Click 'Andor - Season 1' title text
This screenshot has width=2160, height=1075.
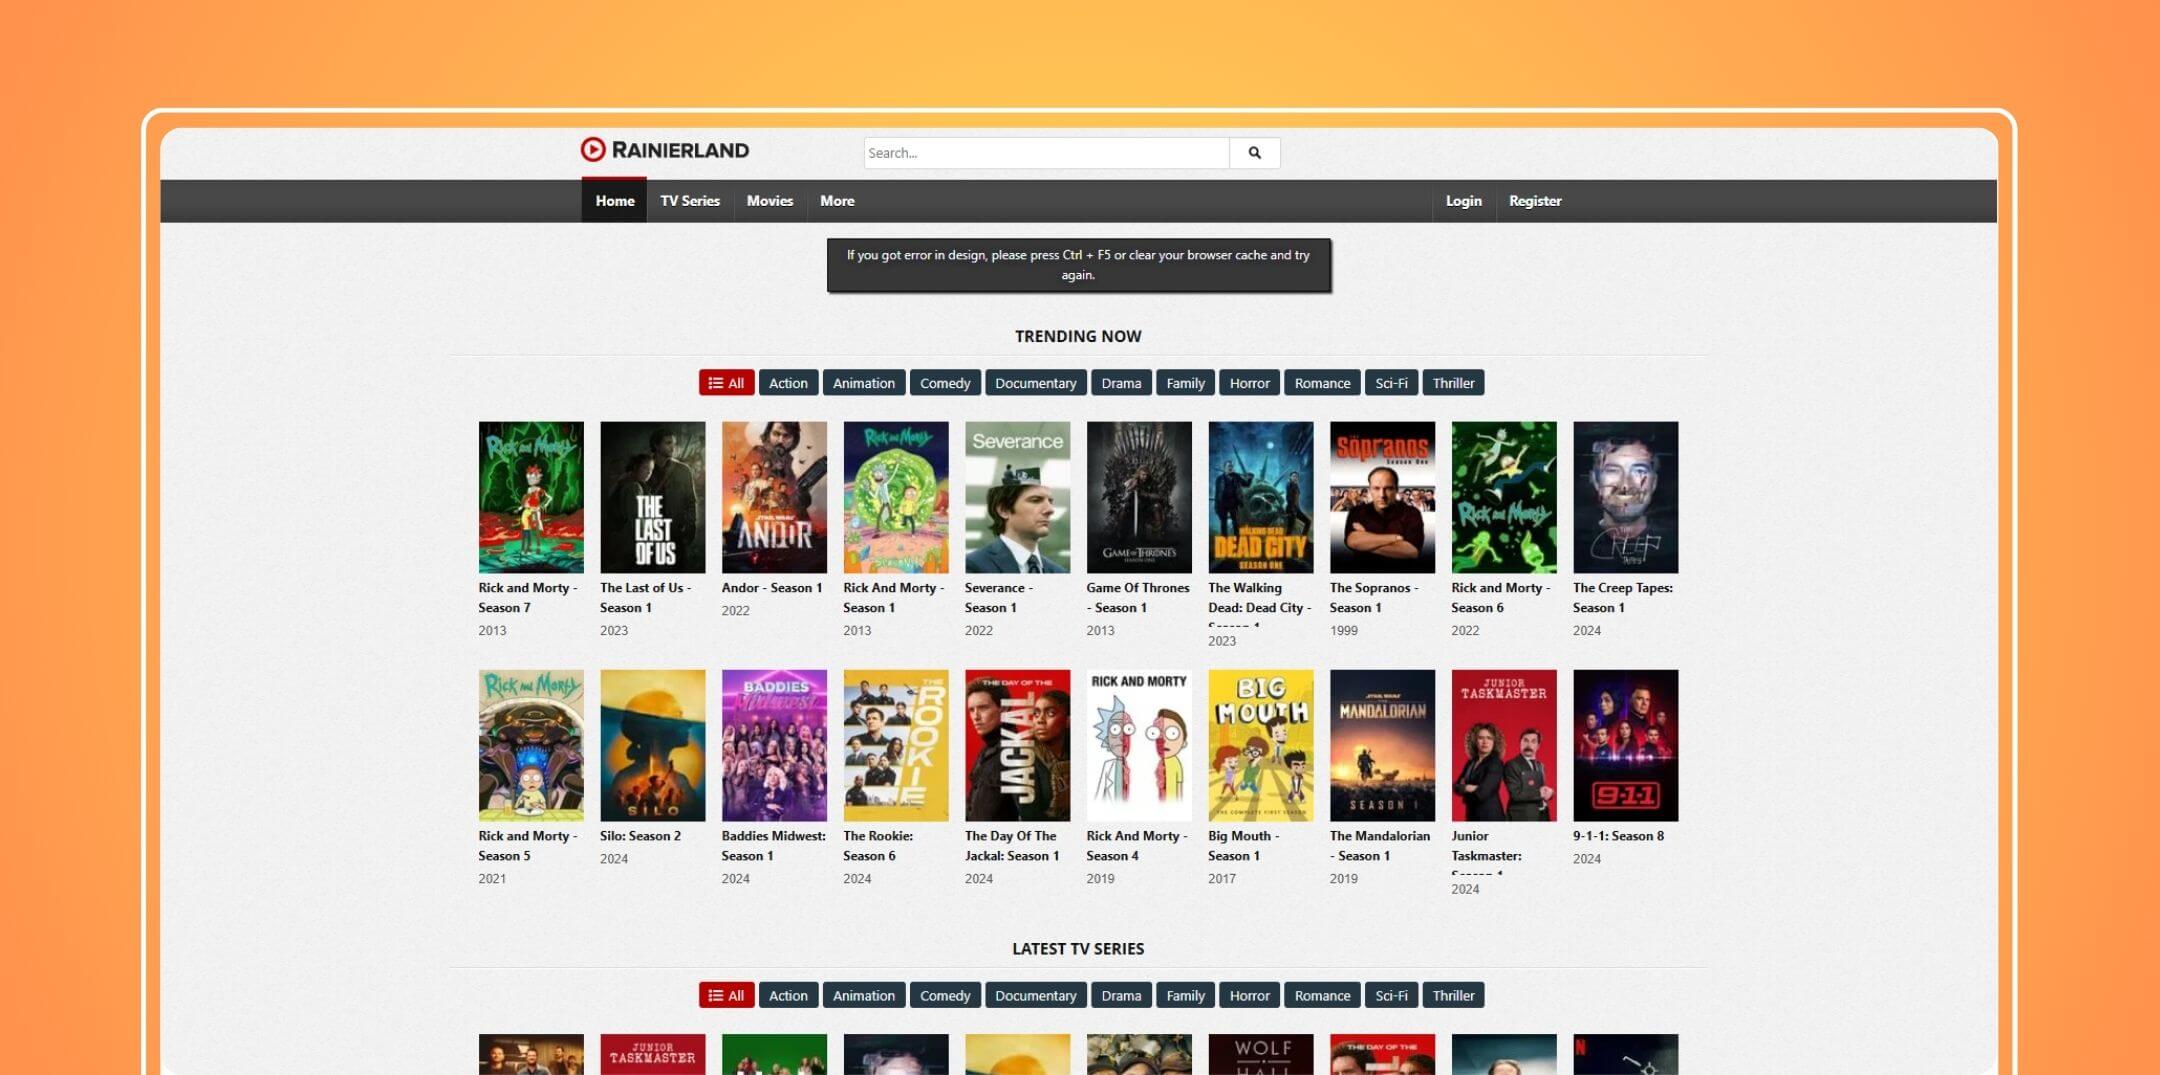[772, 588]
